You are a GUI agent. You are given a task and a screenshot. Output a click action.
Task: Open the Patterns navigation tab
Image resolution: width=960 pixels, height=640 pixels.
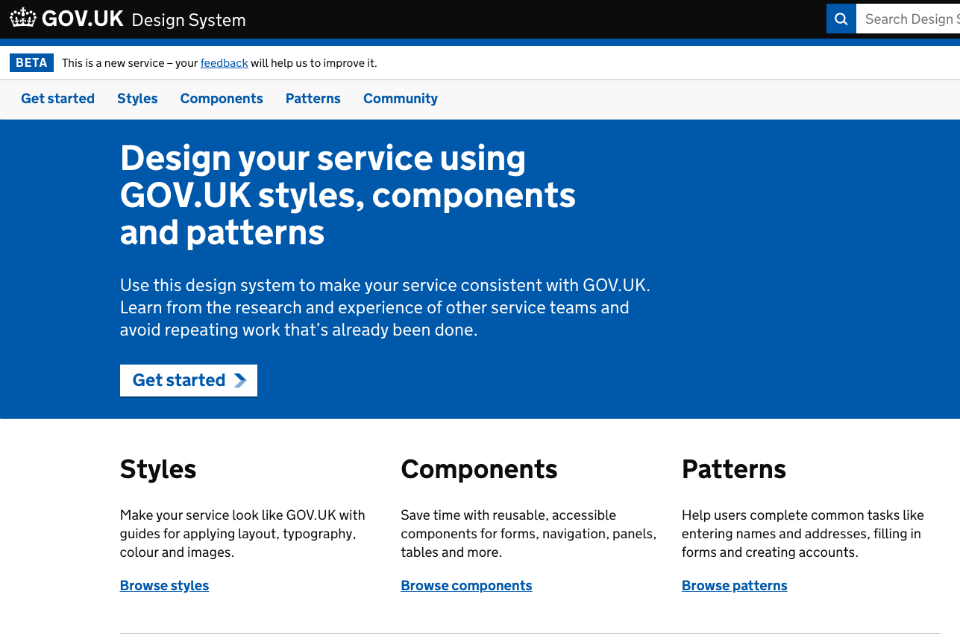pyautogui.click(x=313, y=99)
